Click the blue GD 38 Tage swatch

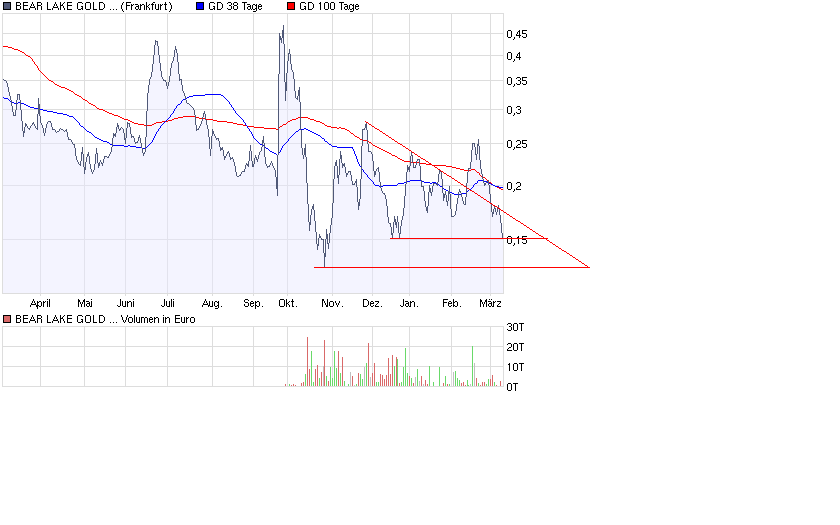(x=200, y=6)
